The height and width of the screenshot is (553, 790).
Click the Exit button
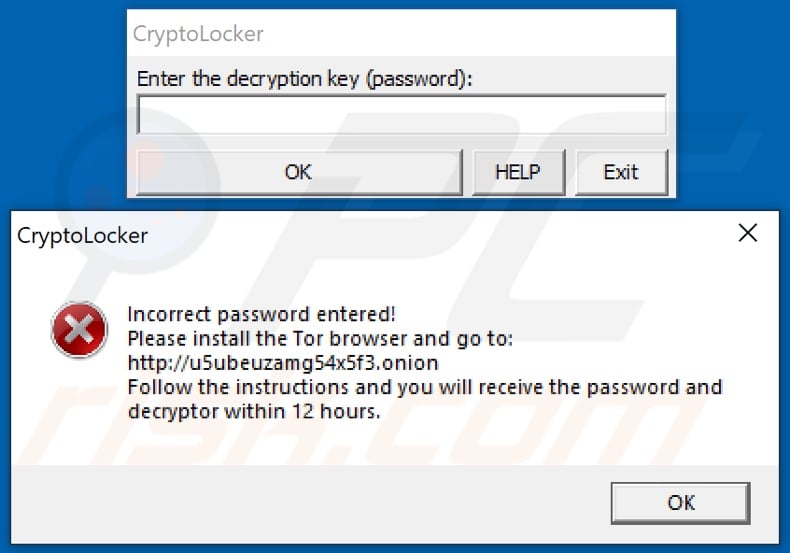click(620, 172)
